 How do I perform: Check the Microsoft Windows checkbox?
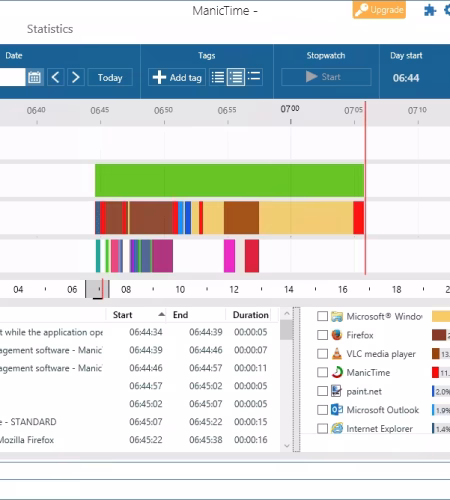pyautogui.click(x=322, y=316)
